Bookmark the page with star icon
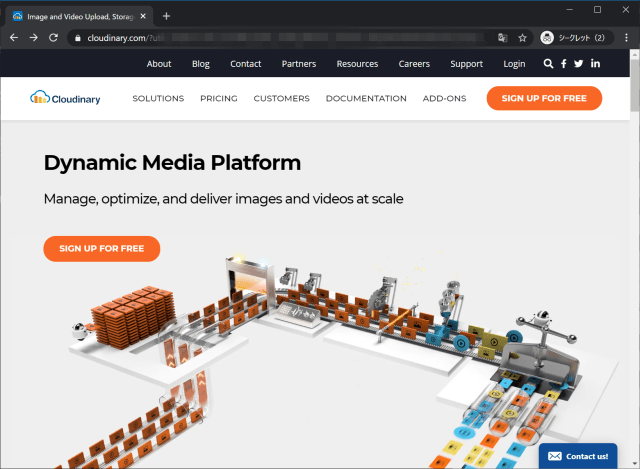The height and width of the screenshot is (469, 640). pos(522,38)
